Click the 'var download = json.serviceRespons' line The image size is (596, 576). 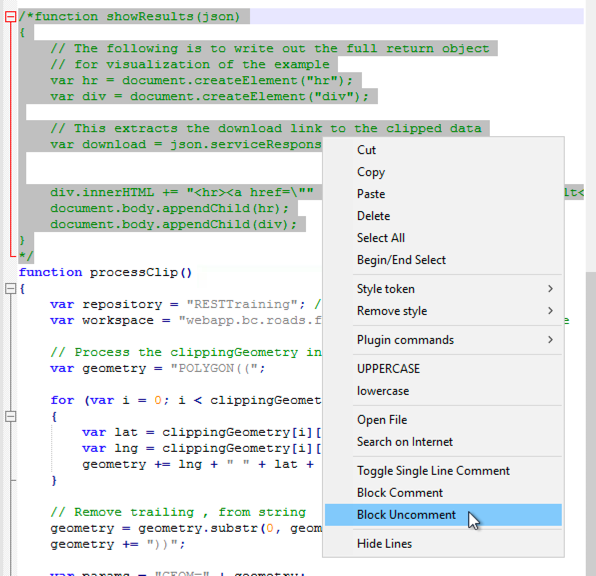(x=186, y=144)
